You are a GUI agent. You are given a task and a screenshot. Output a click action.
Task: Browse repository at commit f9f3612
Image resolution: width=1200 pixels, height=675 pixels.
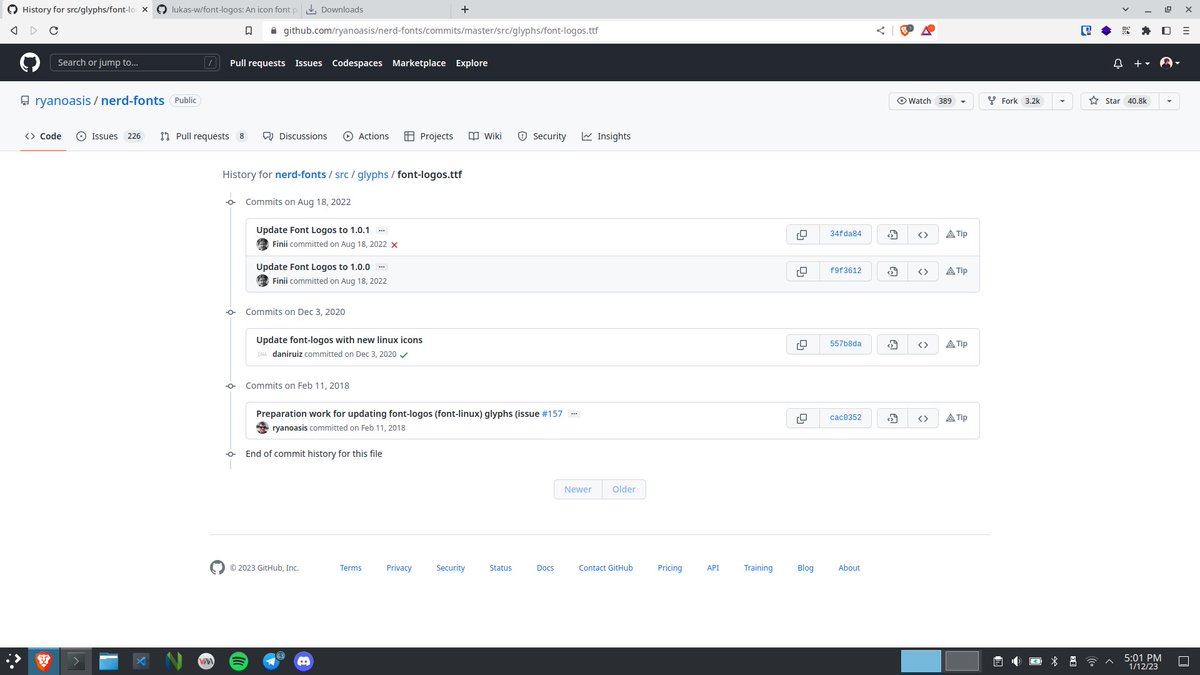(923, 271)
